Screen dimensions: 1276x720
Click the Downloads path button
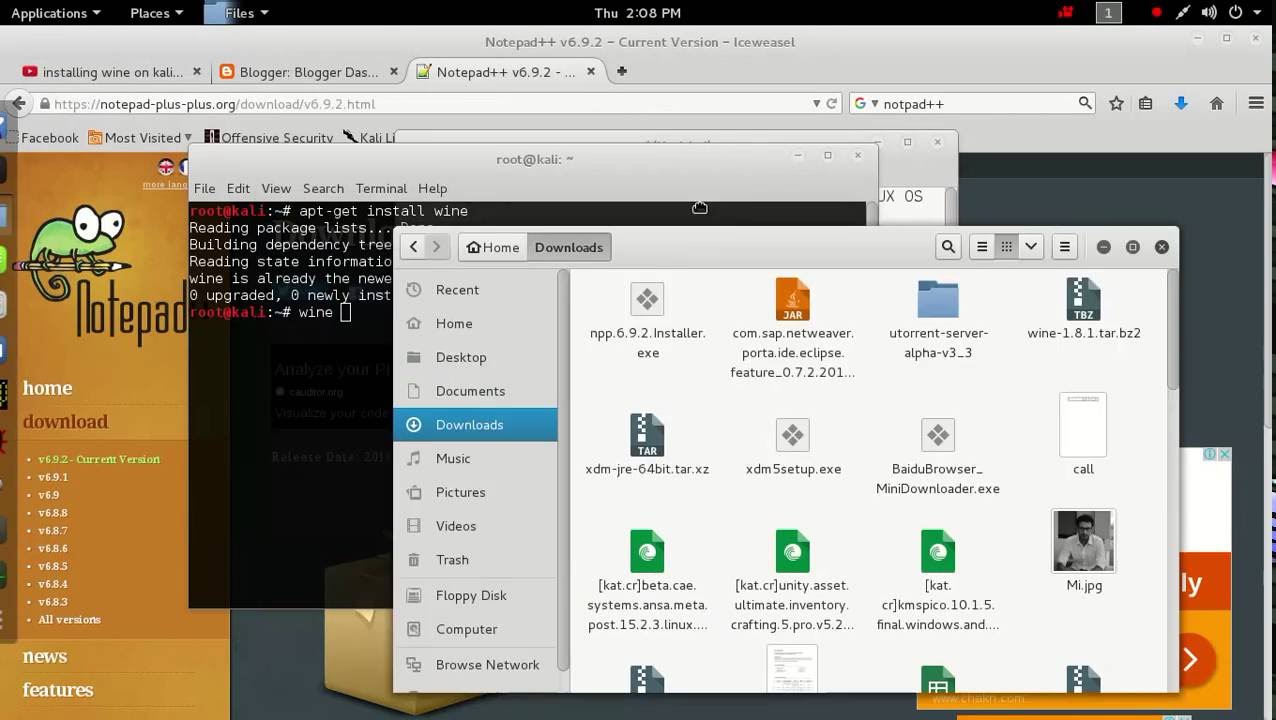568,247
